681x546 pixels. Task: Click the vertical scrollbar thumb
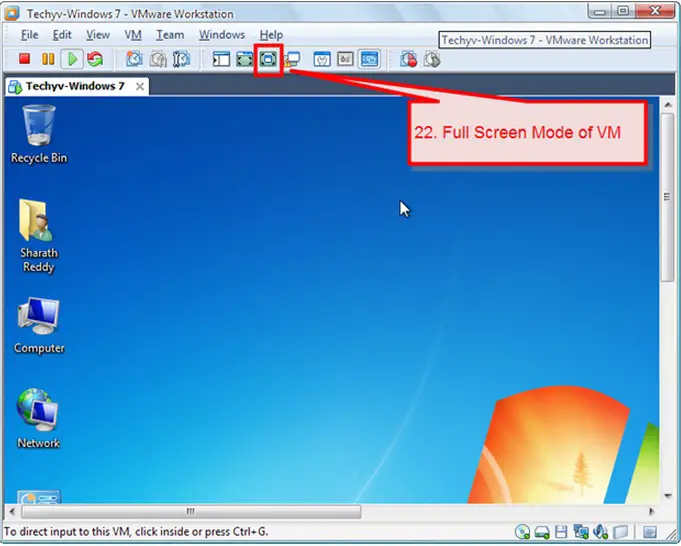click(668, 198)
